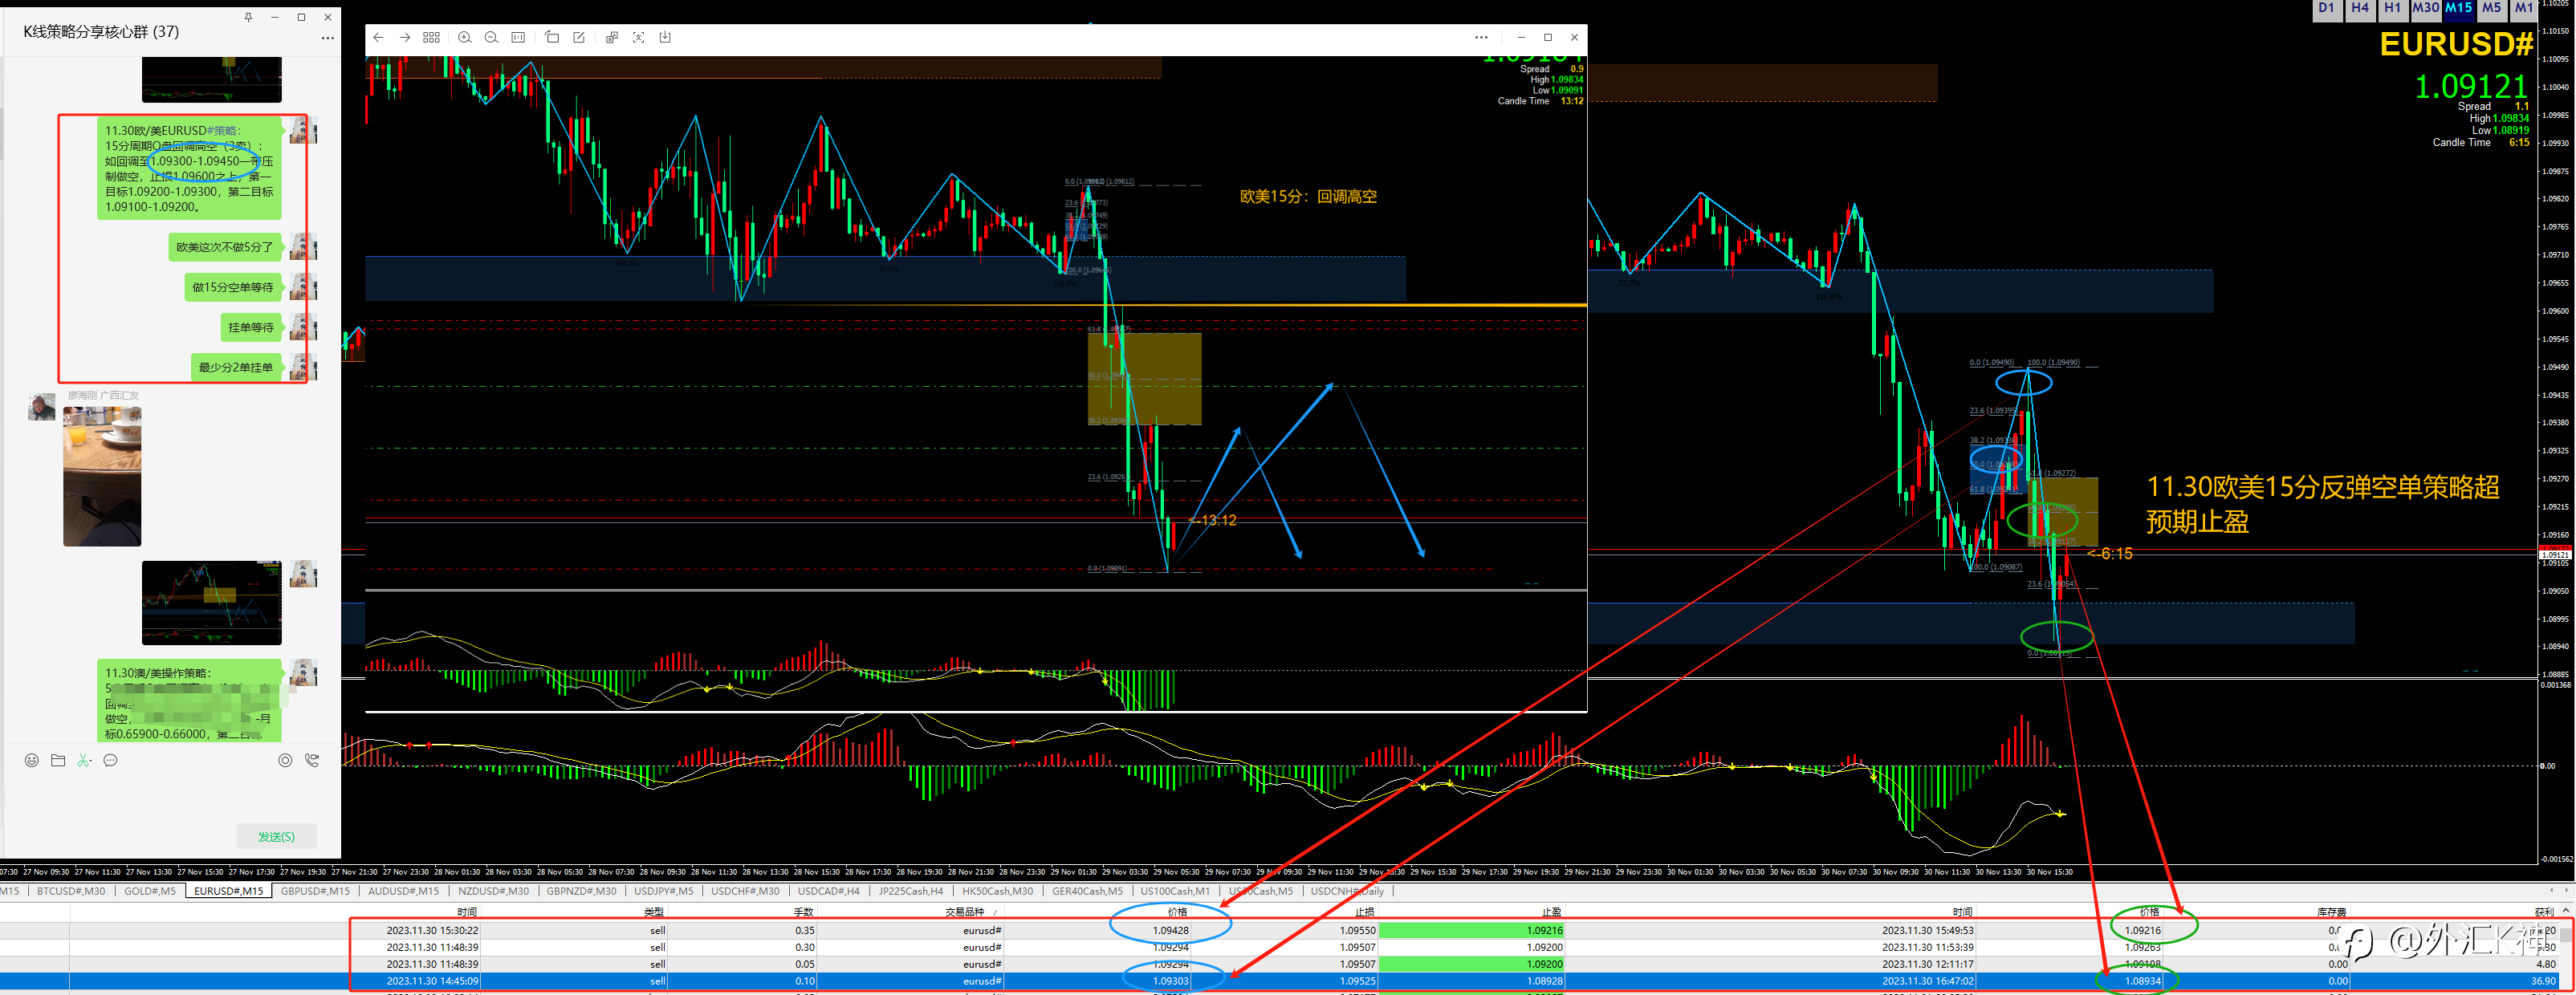Open the AUDUSD#,M15 chart tab
The image size is (2576, 995).
tap(403, 891)
